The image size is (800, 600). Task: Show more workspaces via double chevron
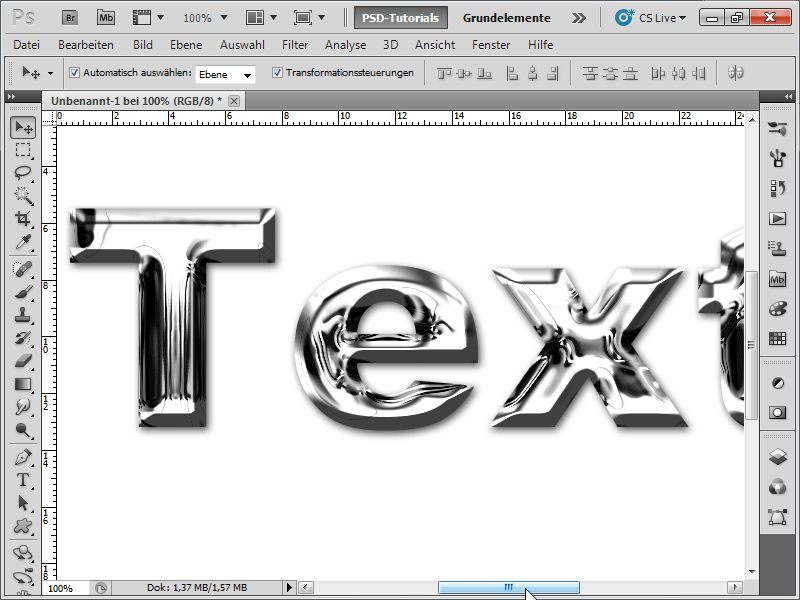[579, 18]
